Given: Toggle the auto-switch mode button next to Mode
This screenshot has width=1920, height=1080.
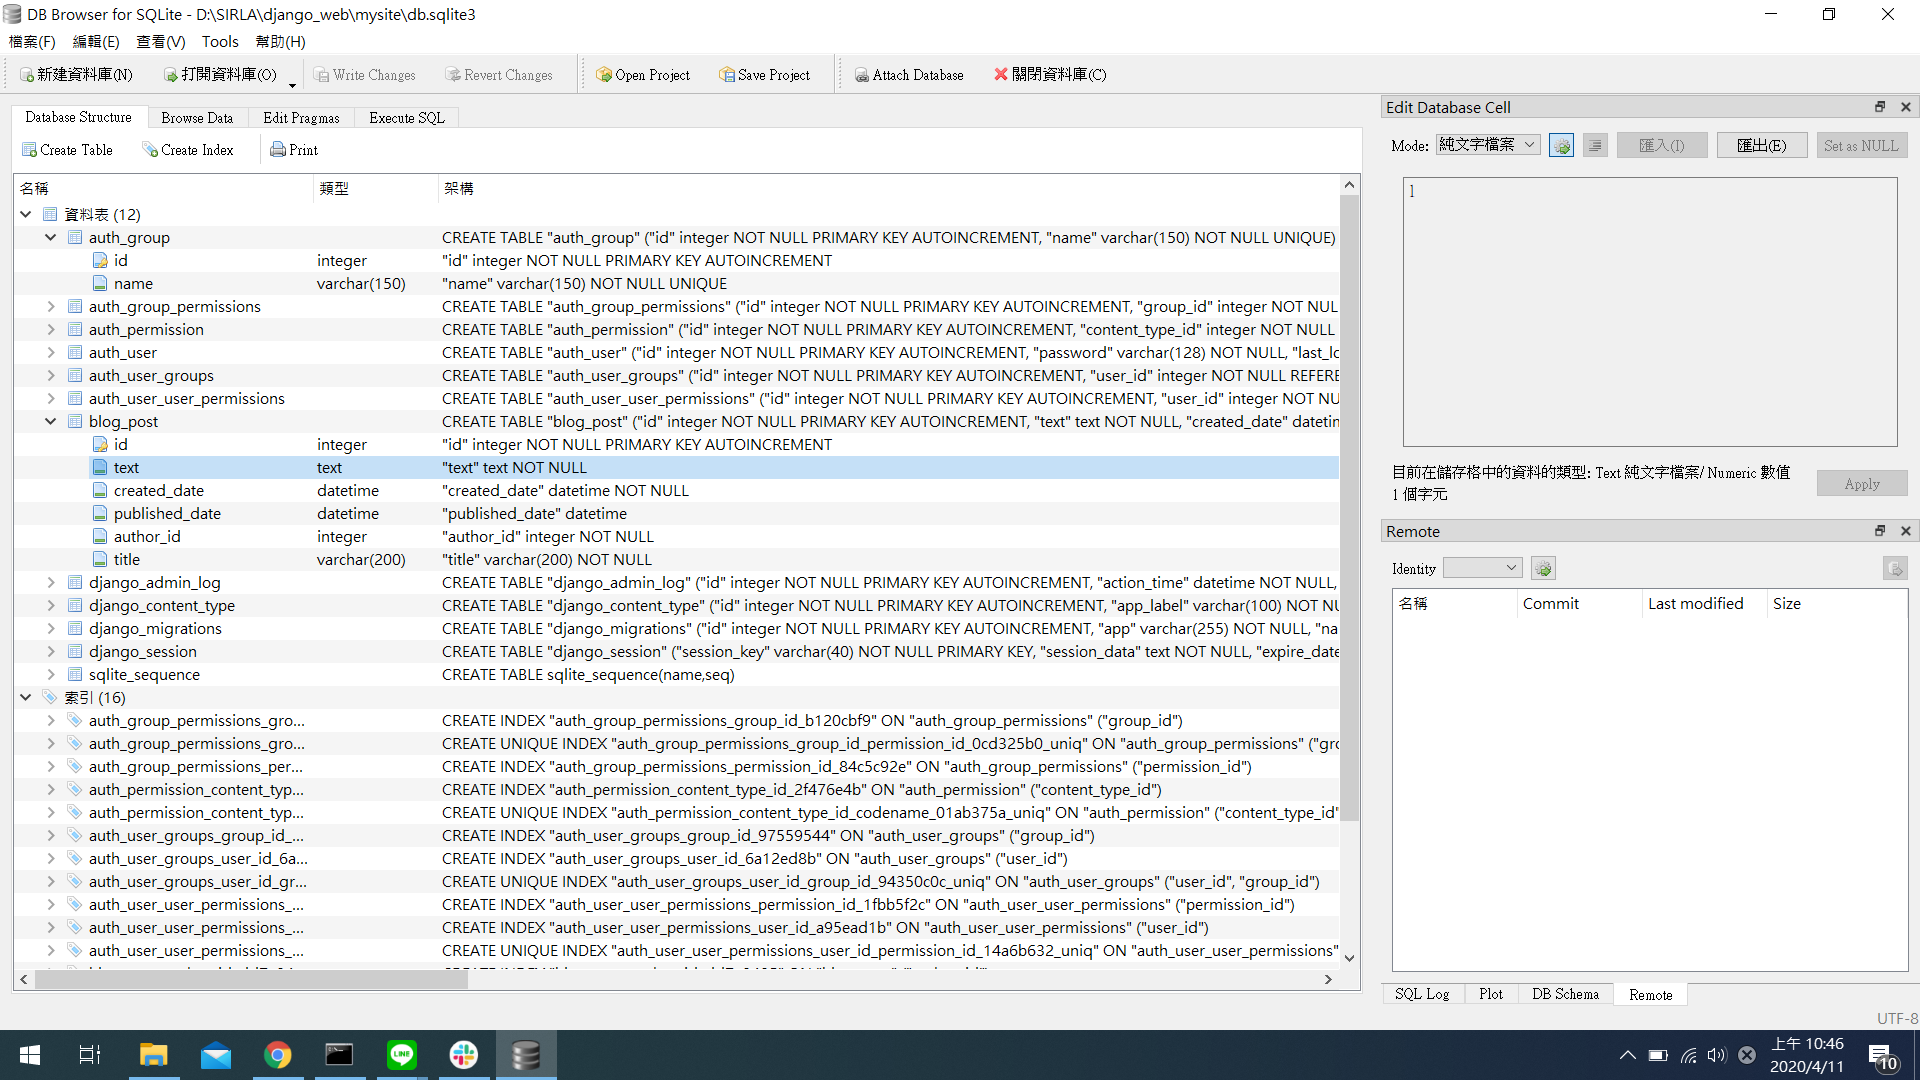Looking at the screenshot, I should [x=1561, y=146].
